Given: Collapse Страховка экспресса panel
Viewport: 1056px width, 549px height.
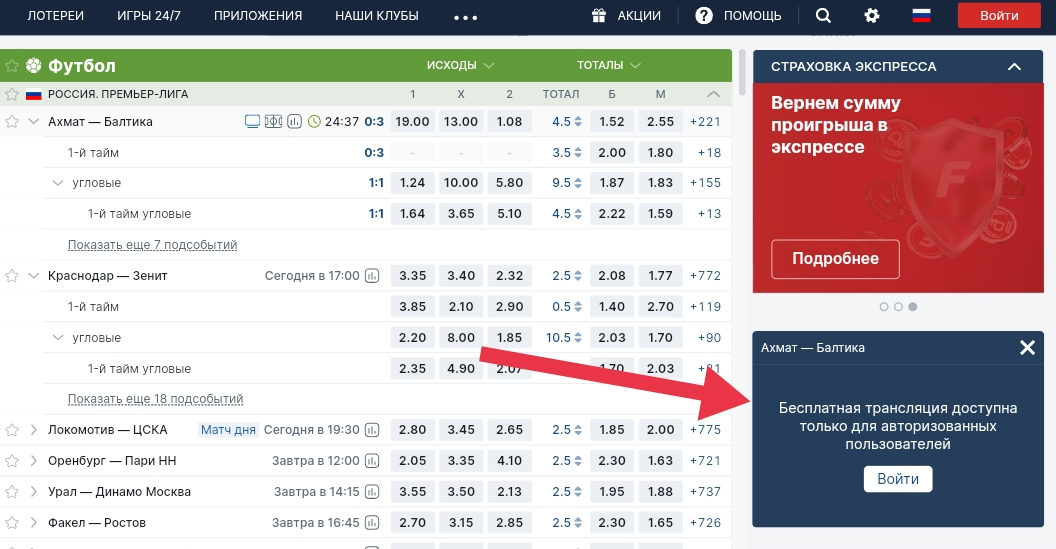Looking at the screenshot, I should pos(1014,67).
